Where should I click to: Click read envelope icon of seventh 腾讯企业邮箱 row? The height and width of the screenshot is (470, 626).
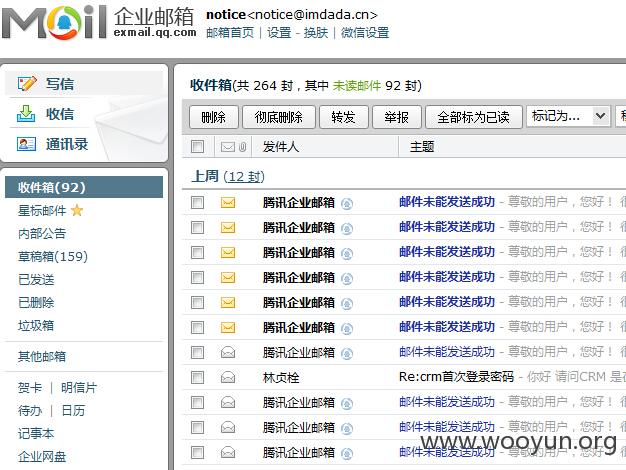[228, 352]
